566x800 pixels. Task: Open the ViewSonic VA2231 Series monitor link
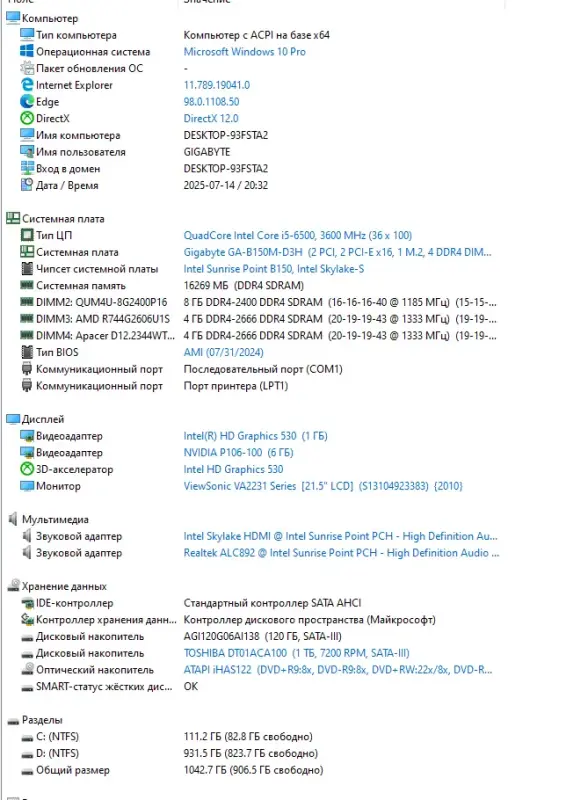coord(323,486)
